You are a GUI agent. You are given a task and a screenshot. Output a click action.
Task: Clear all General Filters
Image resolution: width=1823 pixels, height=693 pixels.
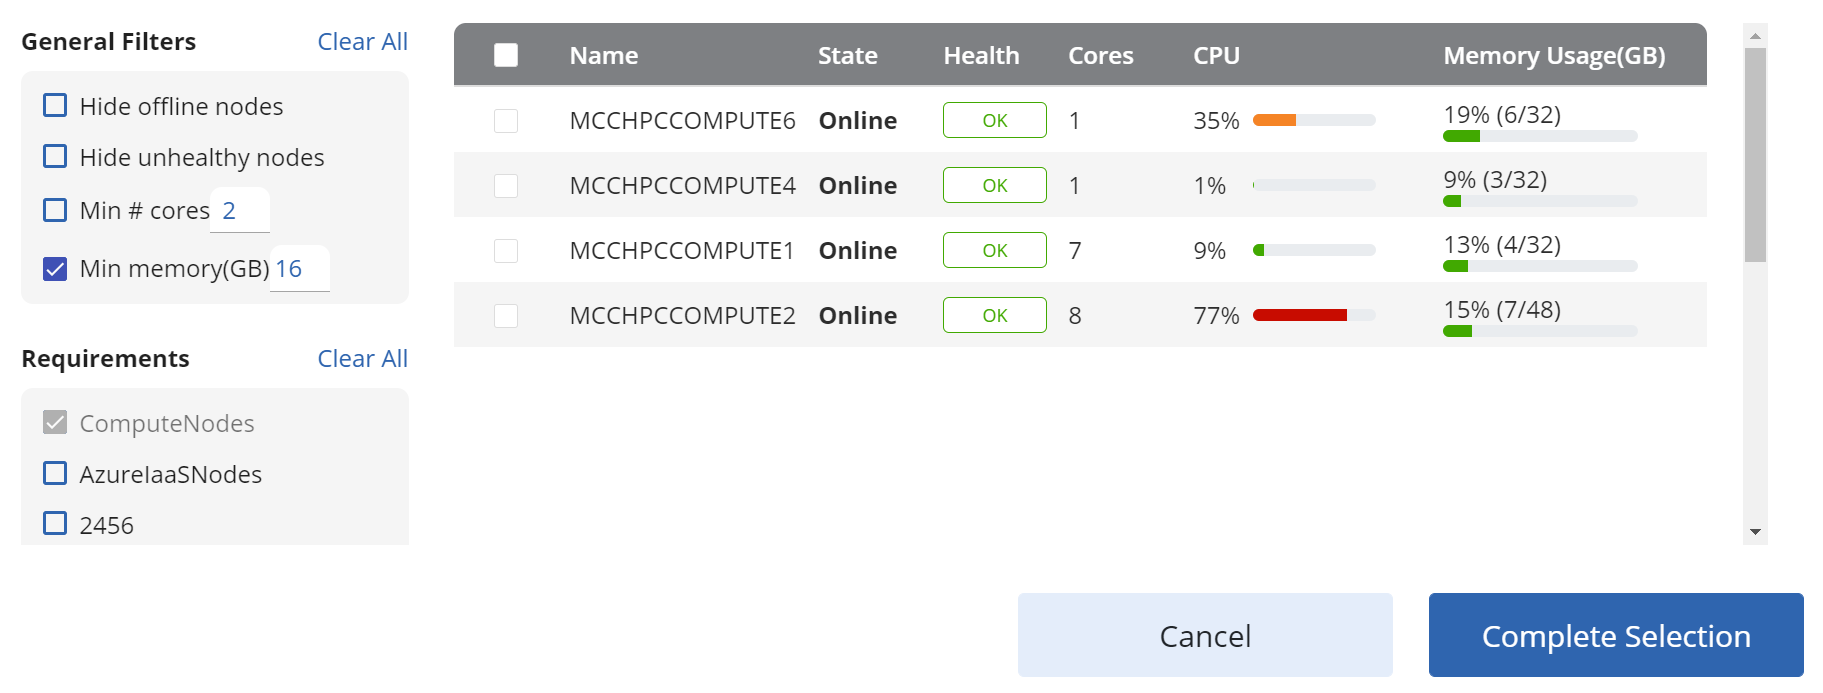[362, 42]
